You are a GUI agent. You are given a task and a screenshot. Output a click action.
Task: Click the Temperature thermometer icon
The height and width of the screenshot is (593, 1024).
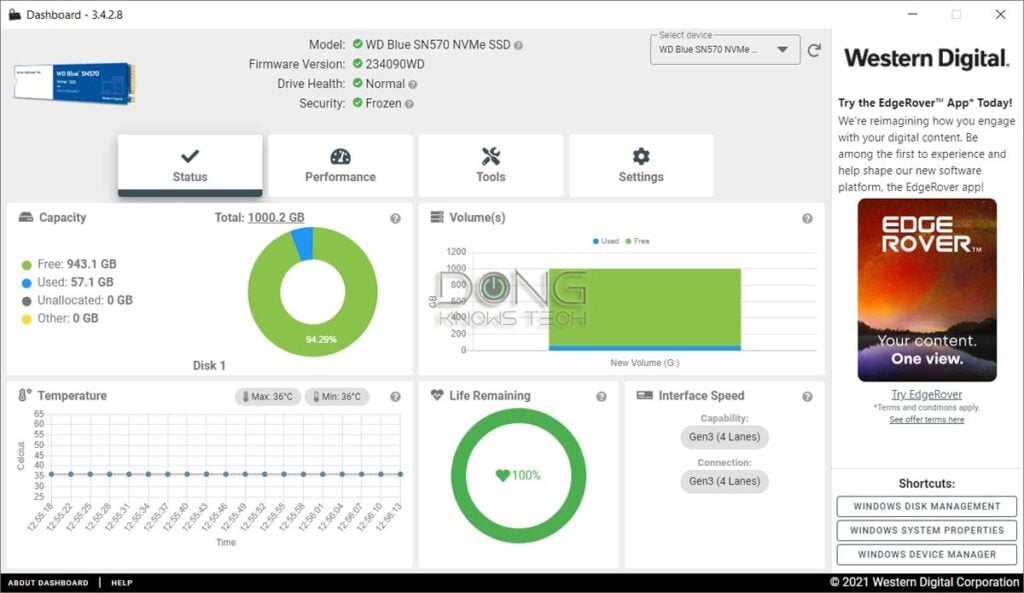tap(25, 395)
